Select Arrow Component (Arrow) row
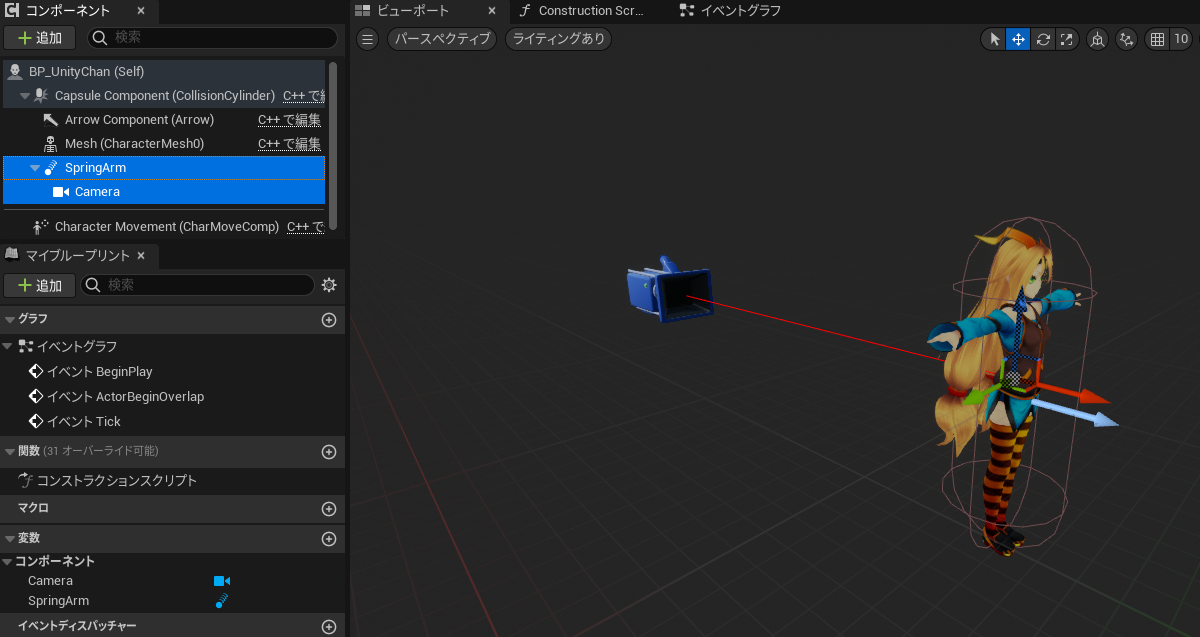 (164, 120)
